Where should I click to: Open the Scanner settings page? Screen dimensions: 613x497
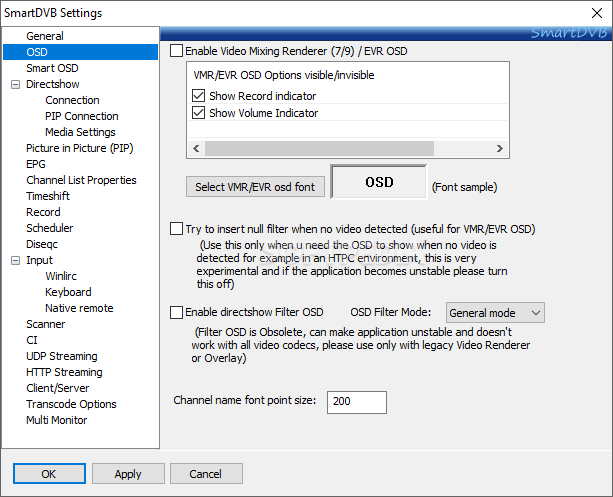pyautogui.click(x=45, y=324)
